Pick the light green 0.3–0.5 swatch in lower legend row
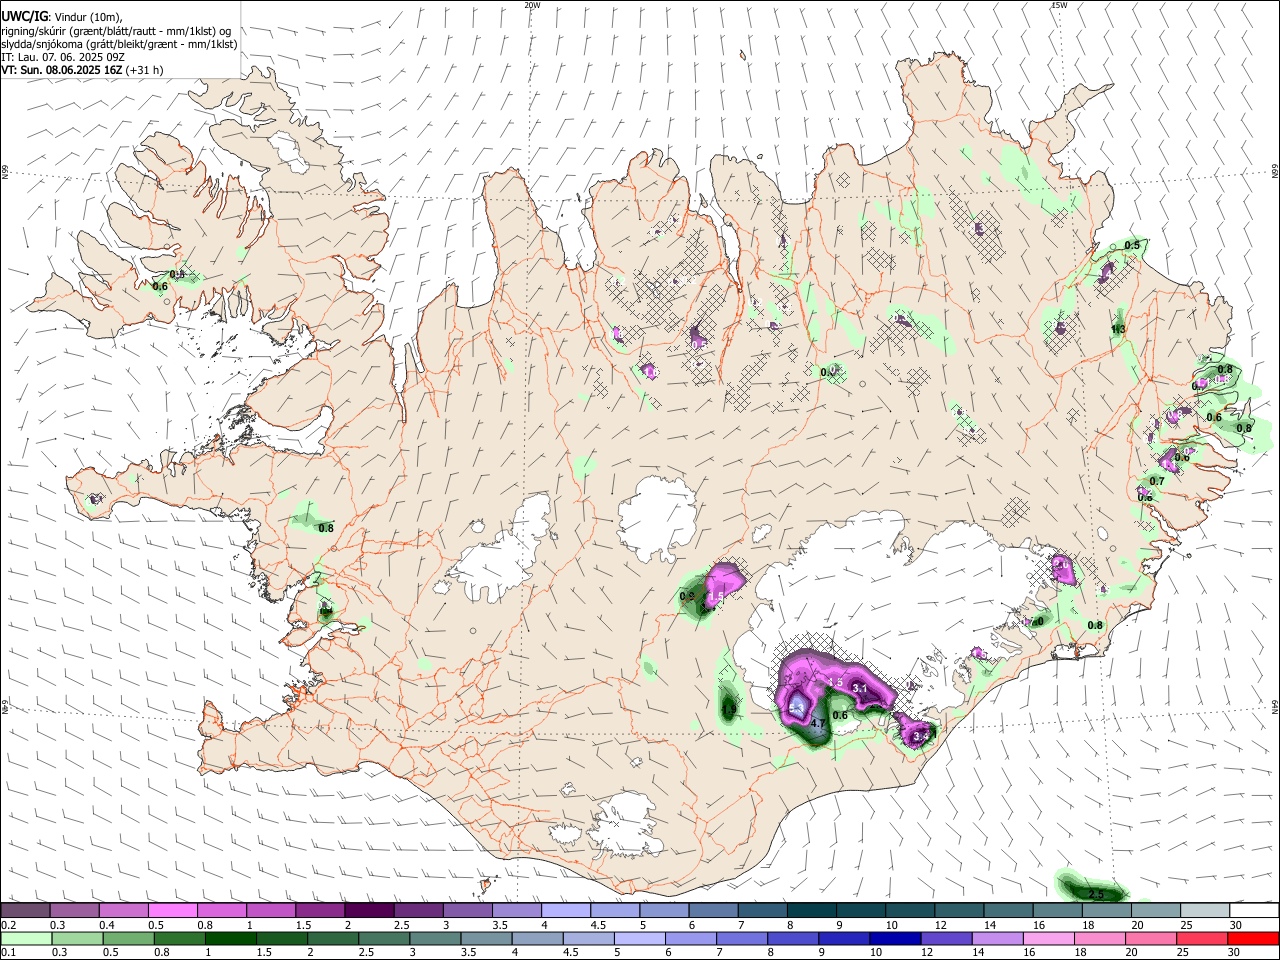The width and height of the screenshot is (1280, 960). tap(76, 938)
